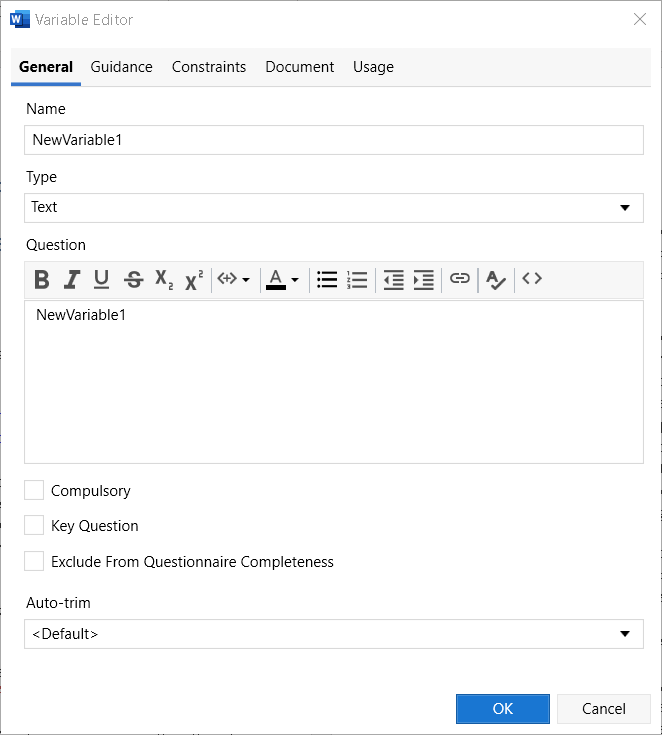Screen dimensions: 662x735
Task: Click the Cancel button
Action: tap(604, 709)
